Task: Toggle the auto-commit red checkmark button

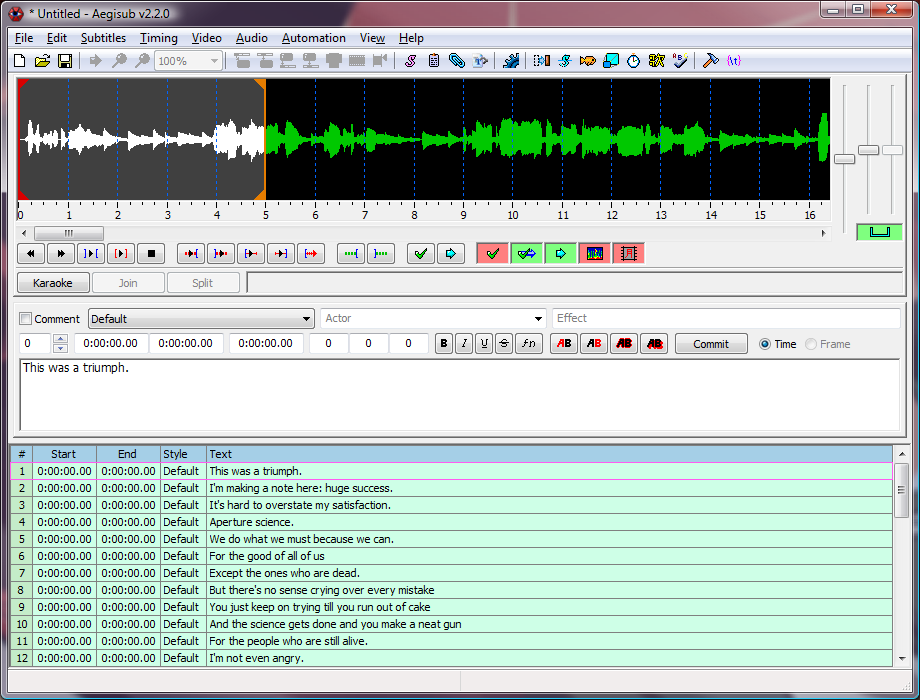Action: 492,254
